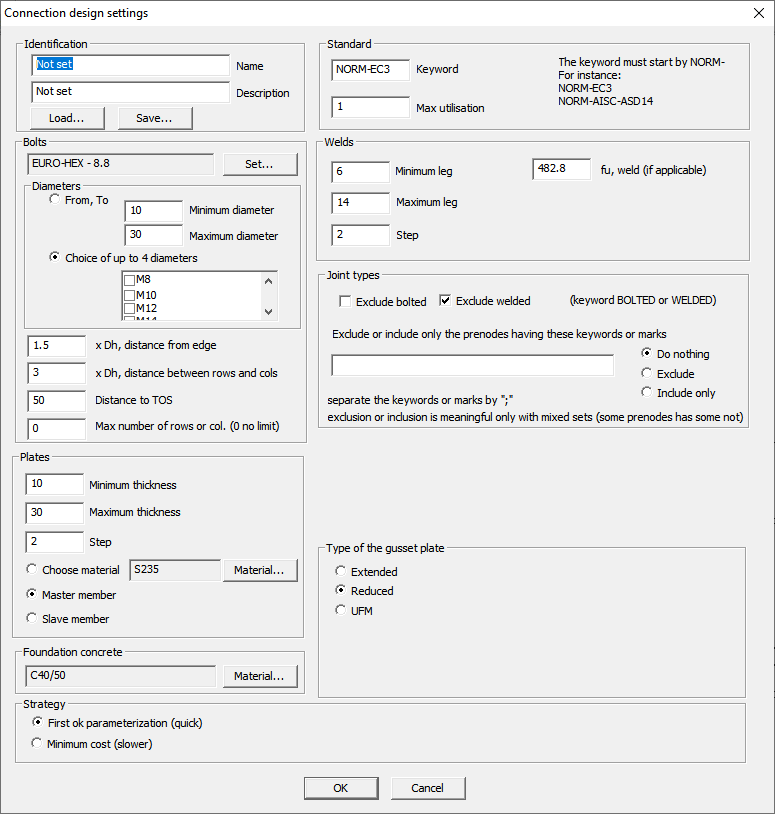Click the Description input field
The height and width of the screenshot is (814, 775).
(x=130, y=92)
